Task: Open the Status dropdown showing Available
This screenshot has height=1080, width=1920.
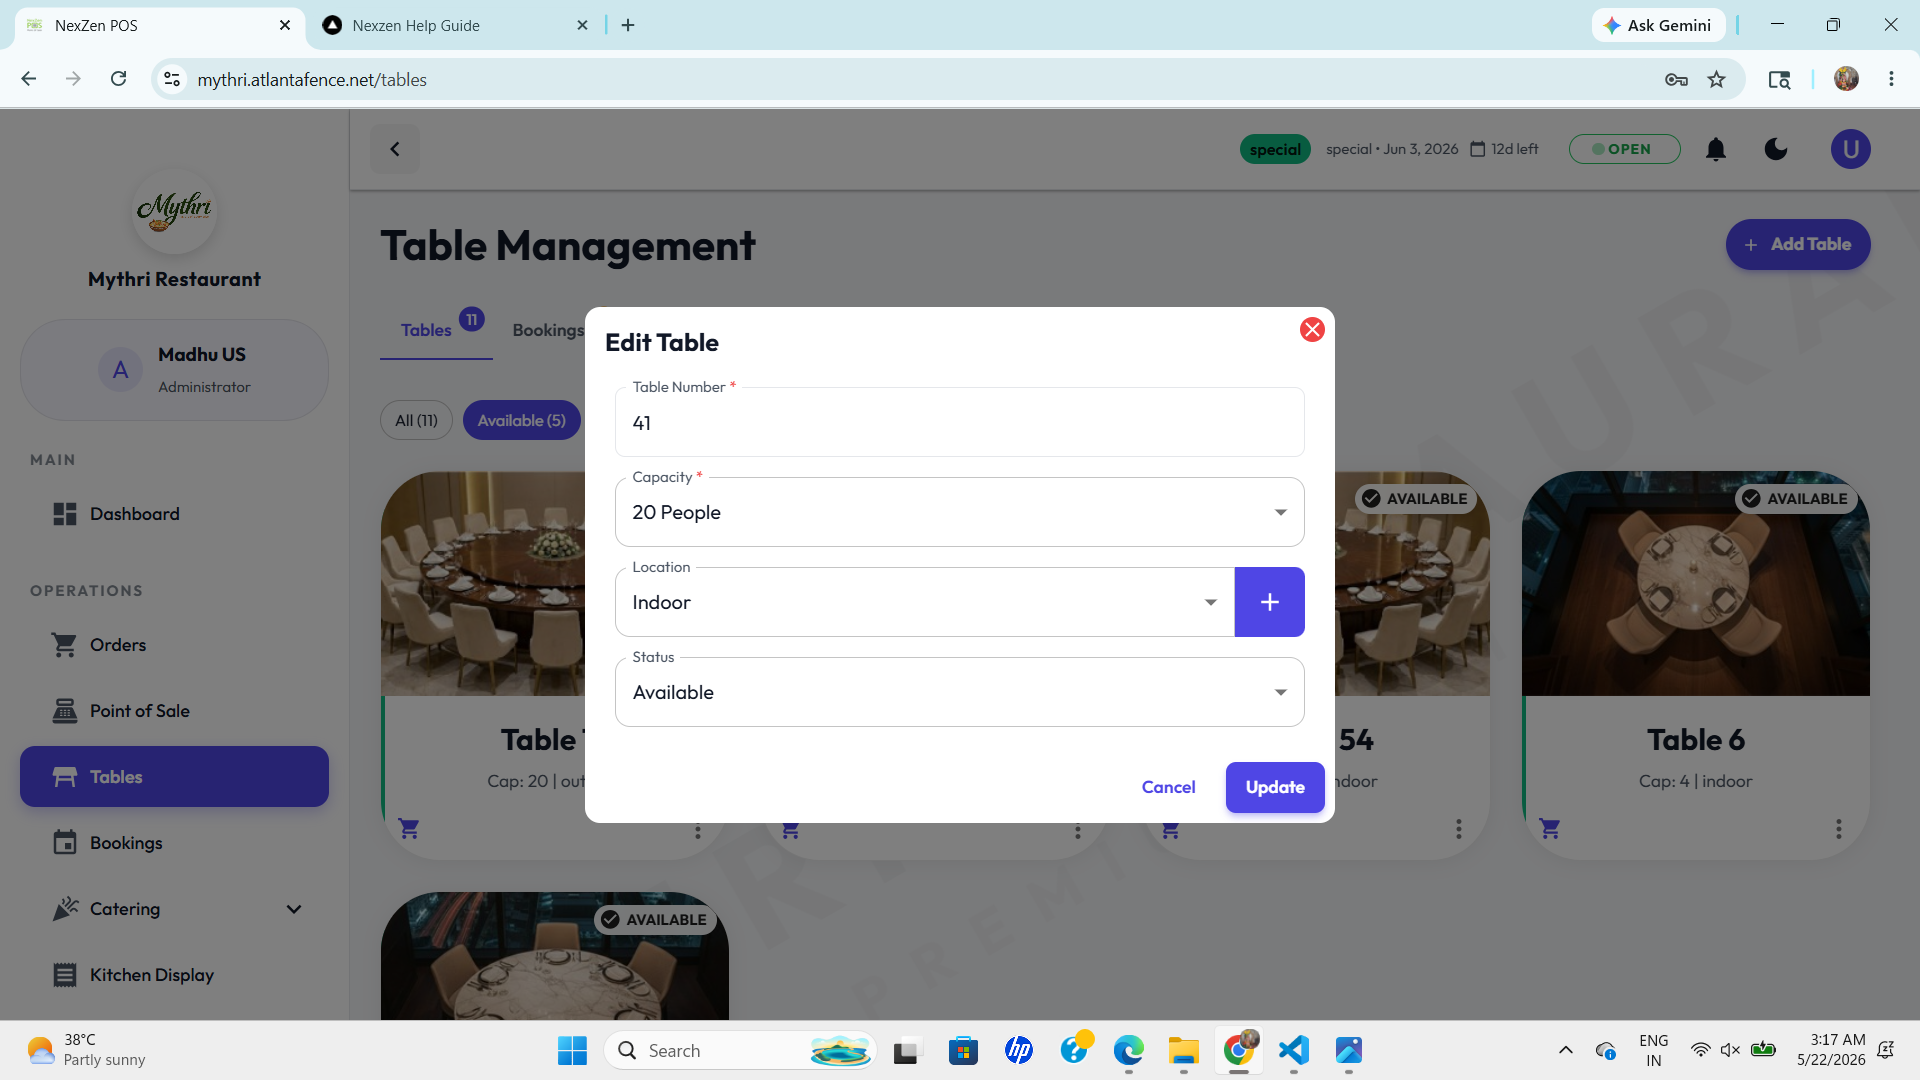Action: (x=959, y=692)
